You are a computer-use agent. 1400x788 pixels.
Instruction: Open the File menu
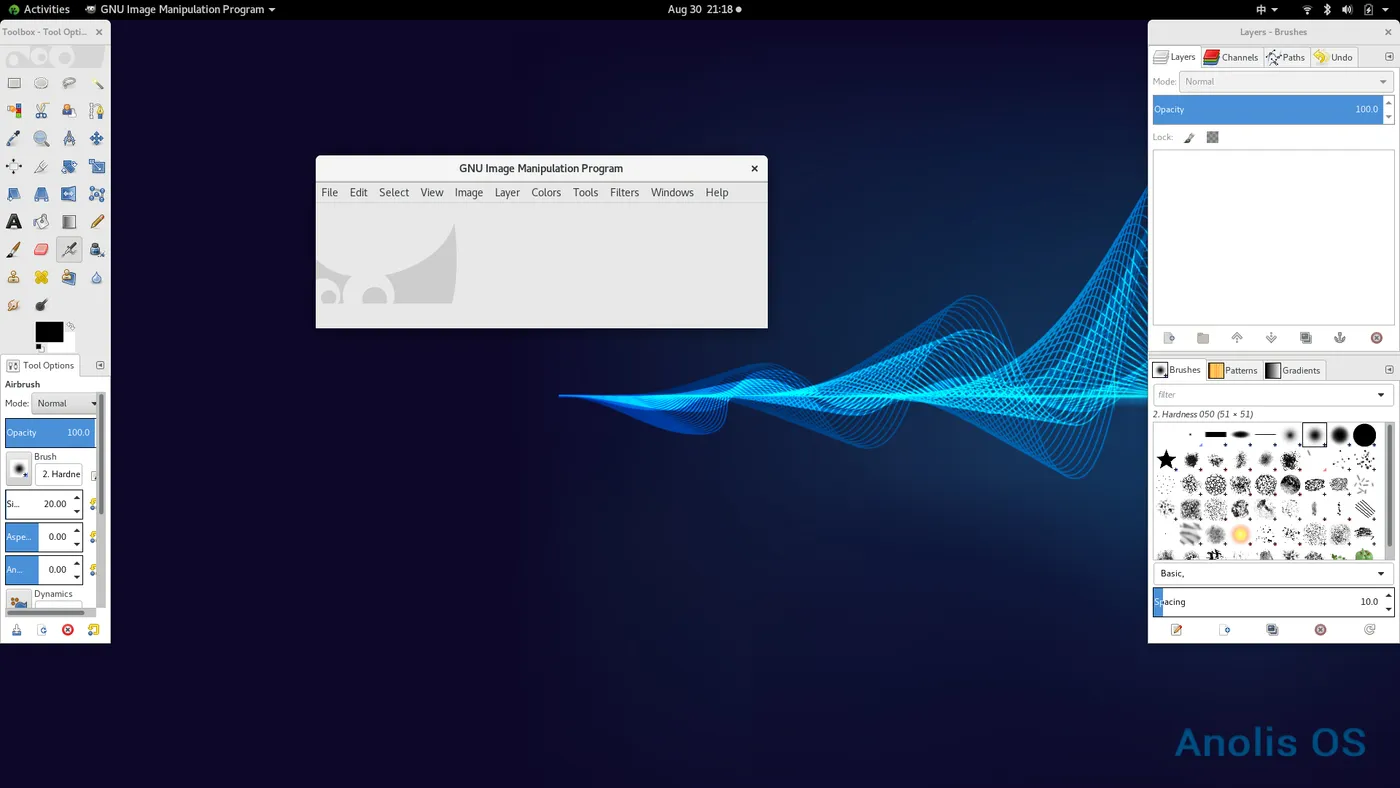coord(329,193)
